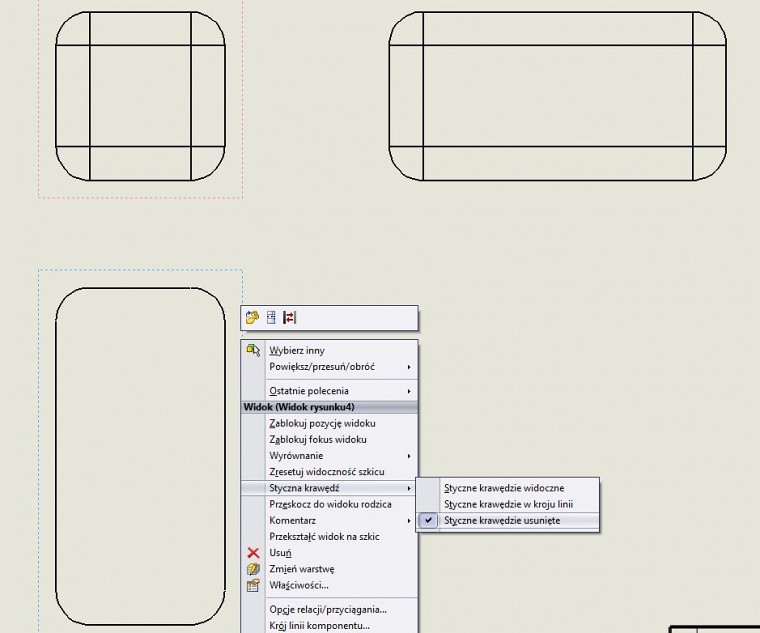Open the Styczna krawędź submenu
This screenshot has width=760, height=633.
pos(329,488)
